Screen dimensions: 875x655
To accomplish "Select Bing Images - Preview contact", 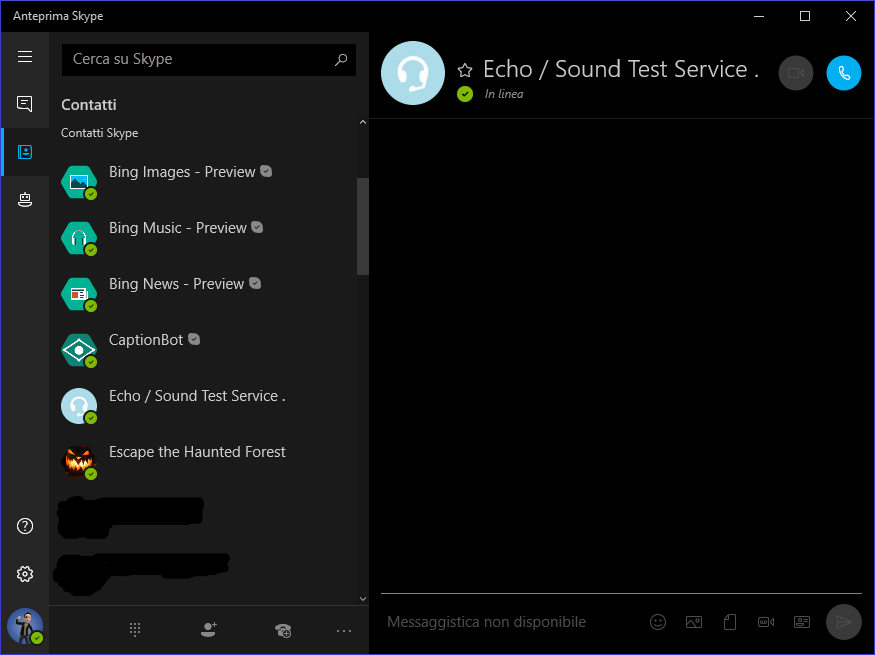I will point(203,182).
